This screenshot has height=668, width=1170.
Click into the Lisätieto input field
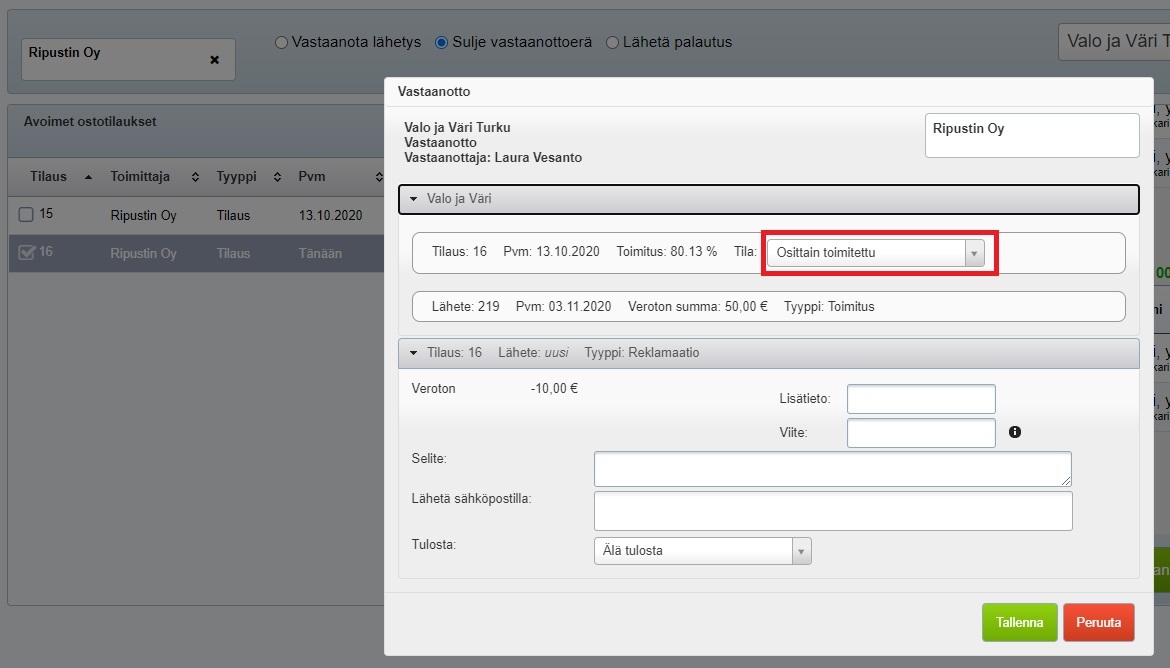coord(921,399)
